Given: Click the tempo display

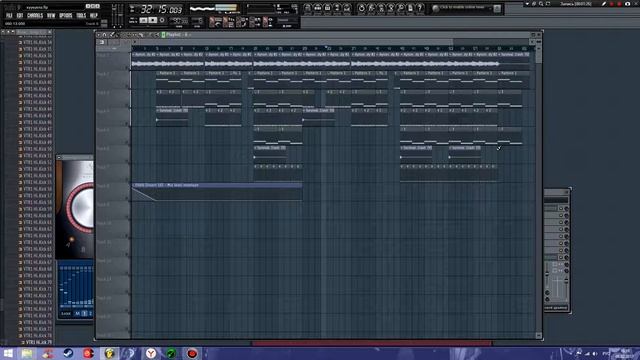Looking at the screenshot, I should click(x=179, y=20).
